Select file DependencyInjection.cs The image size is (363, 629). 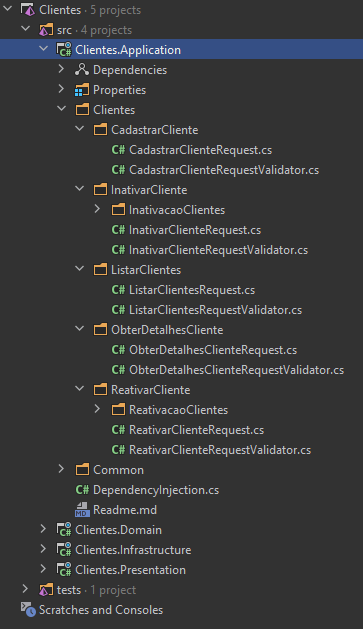coord(156,490)
